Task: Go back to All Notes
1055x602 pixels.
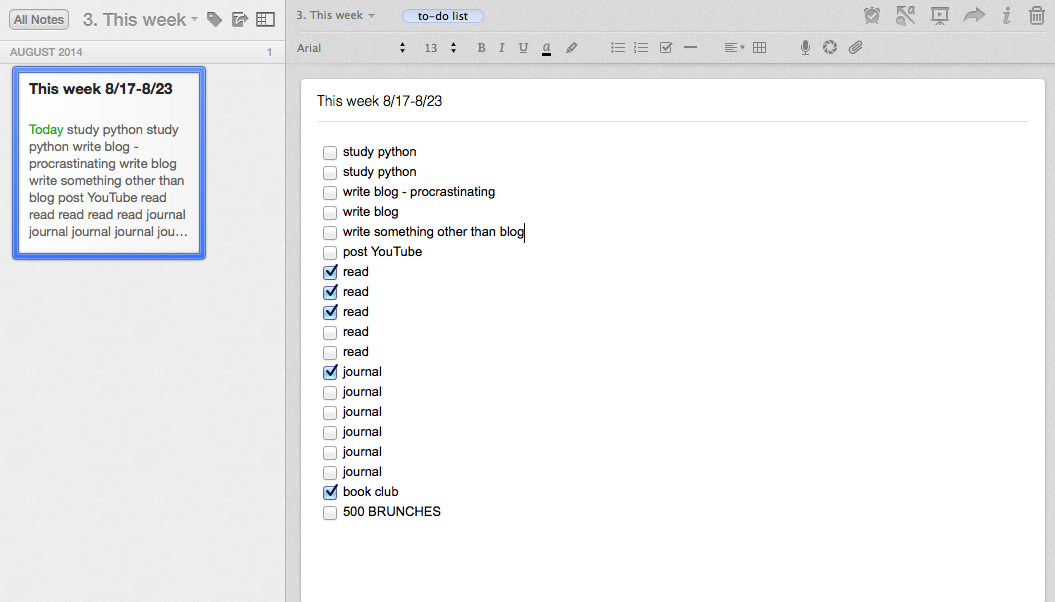Action: pyautogui.click(x=39, y=19)
